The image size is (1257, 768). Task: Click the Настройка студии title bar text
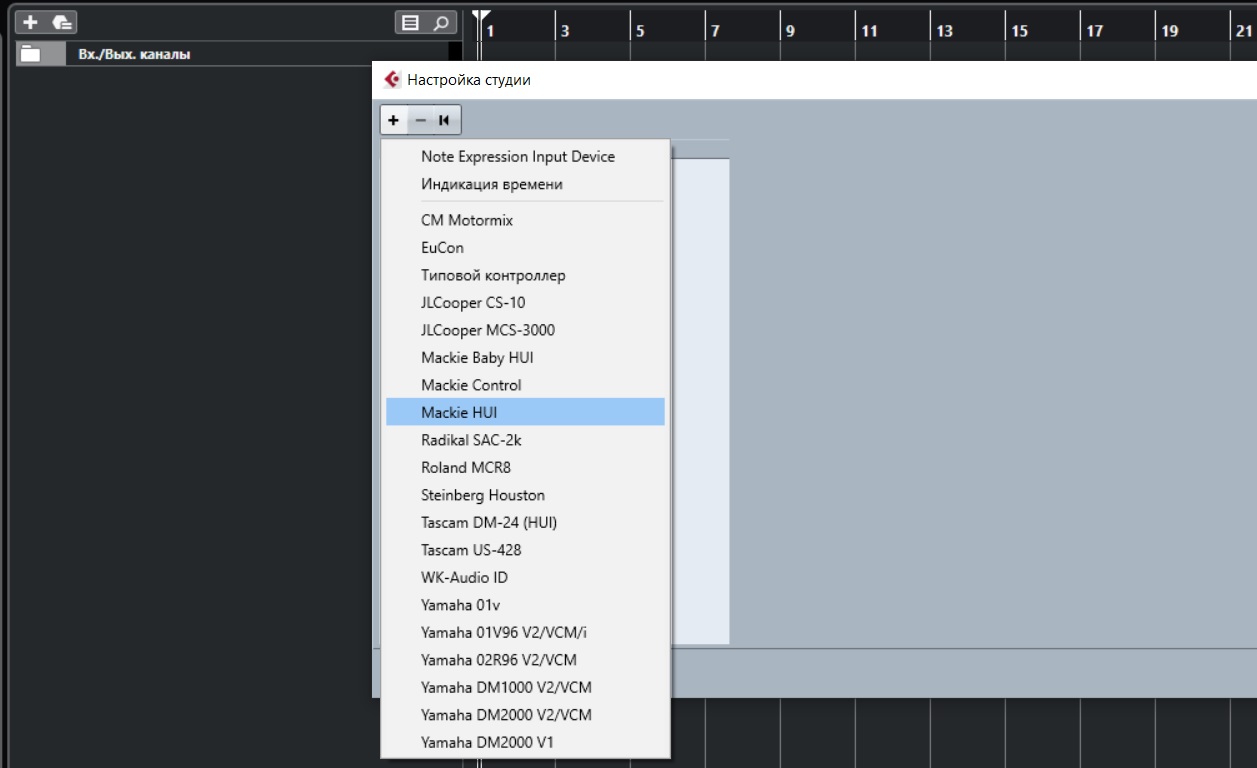click(x=469, y=80)
